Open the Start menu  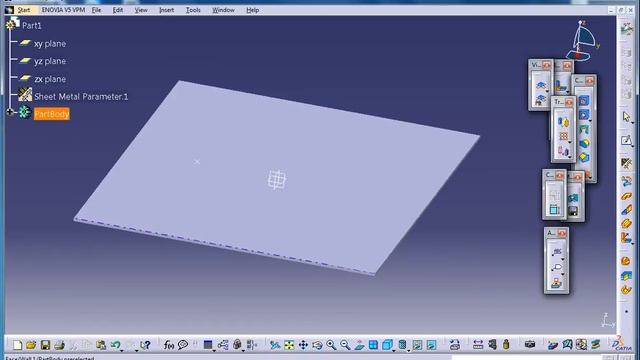24,10
